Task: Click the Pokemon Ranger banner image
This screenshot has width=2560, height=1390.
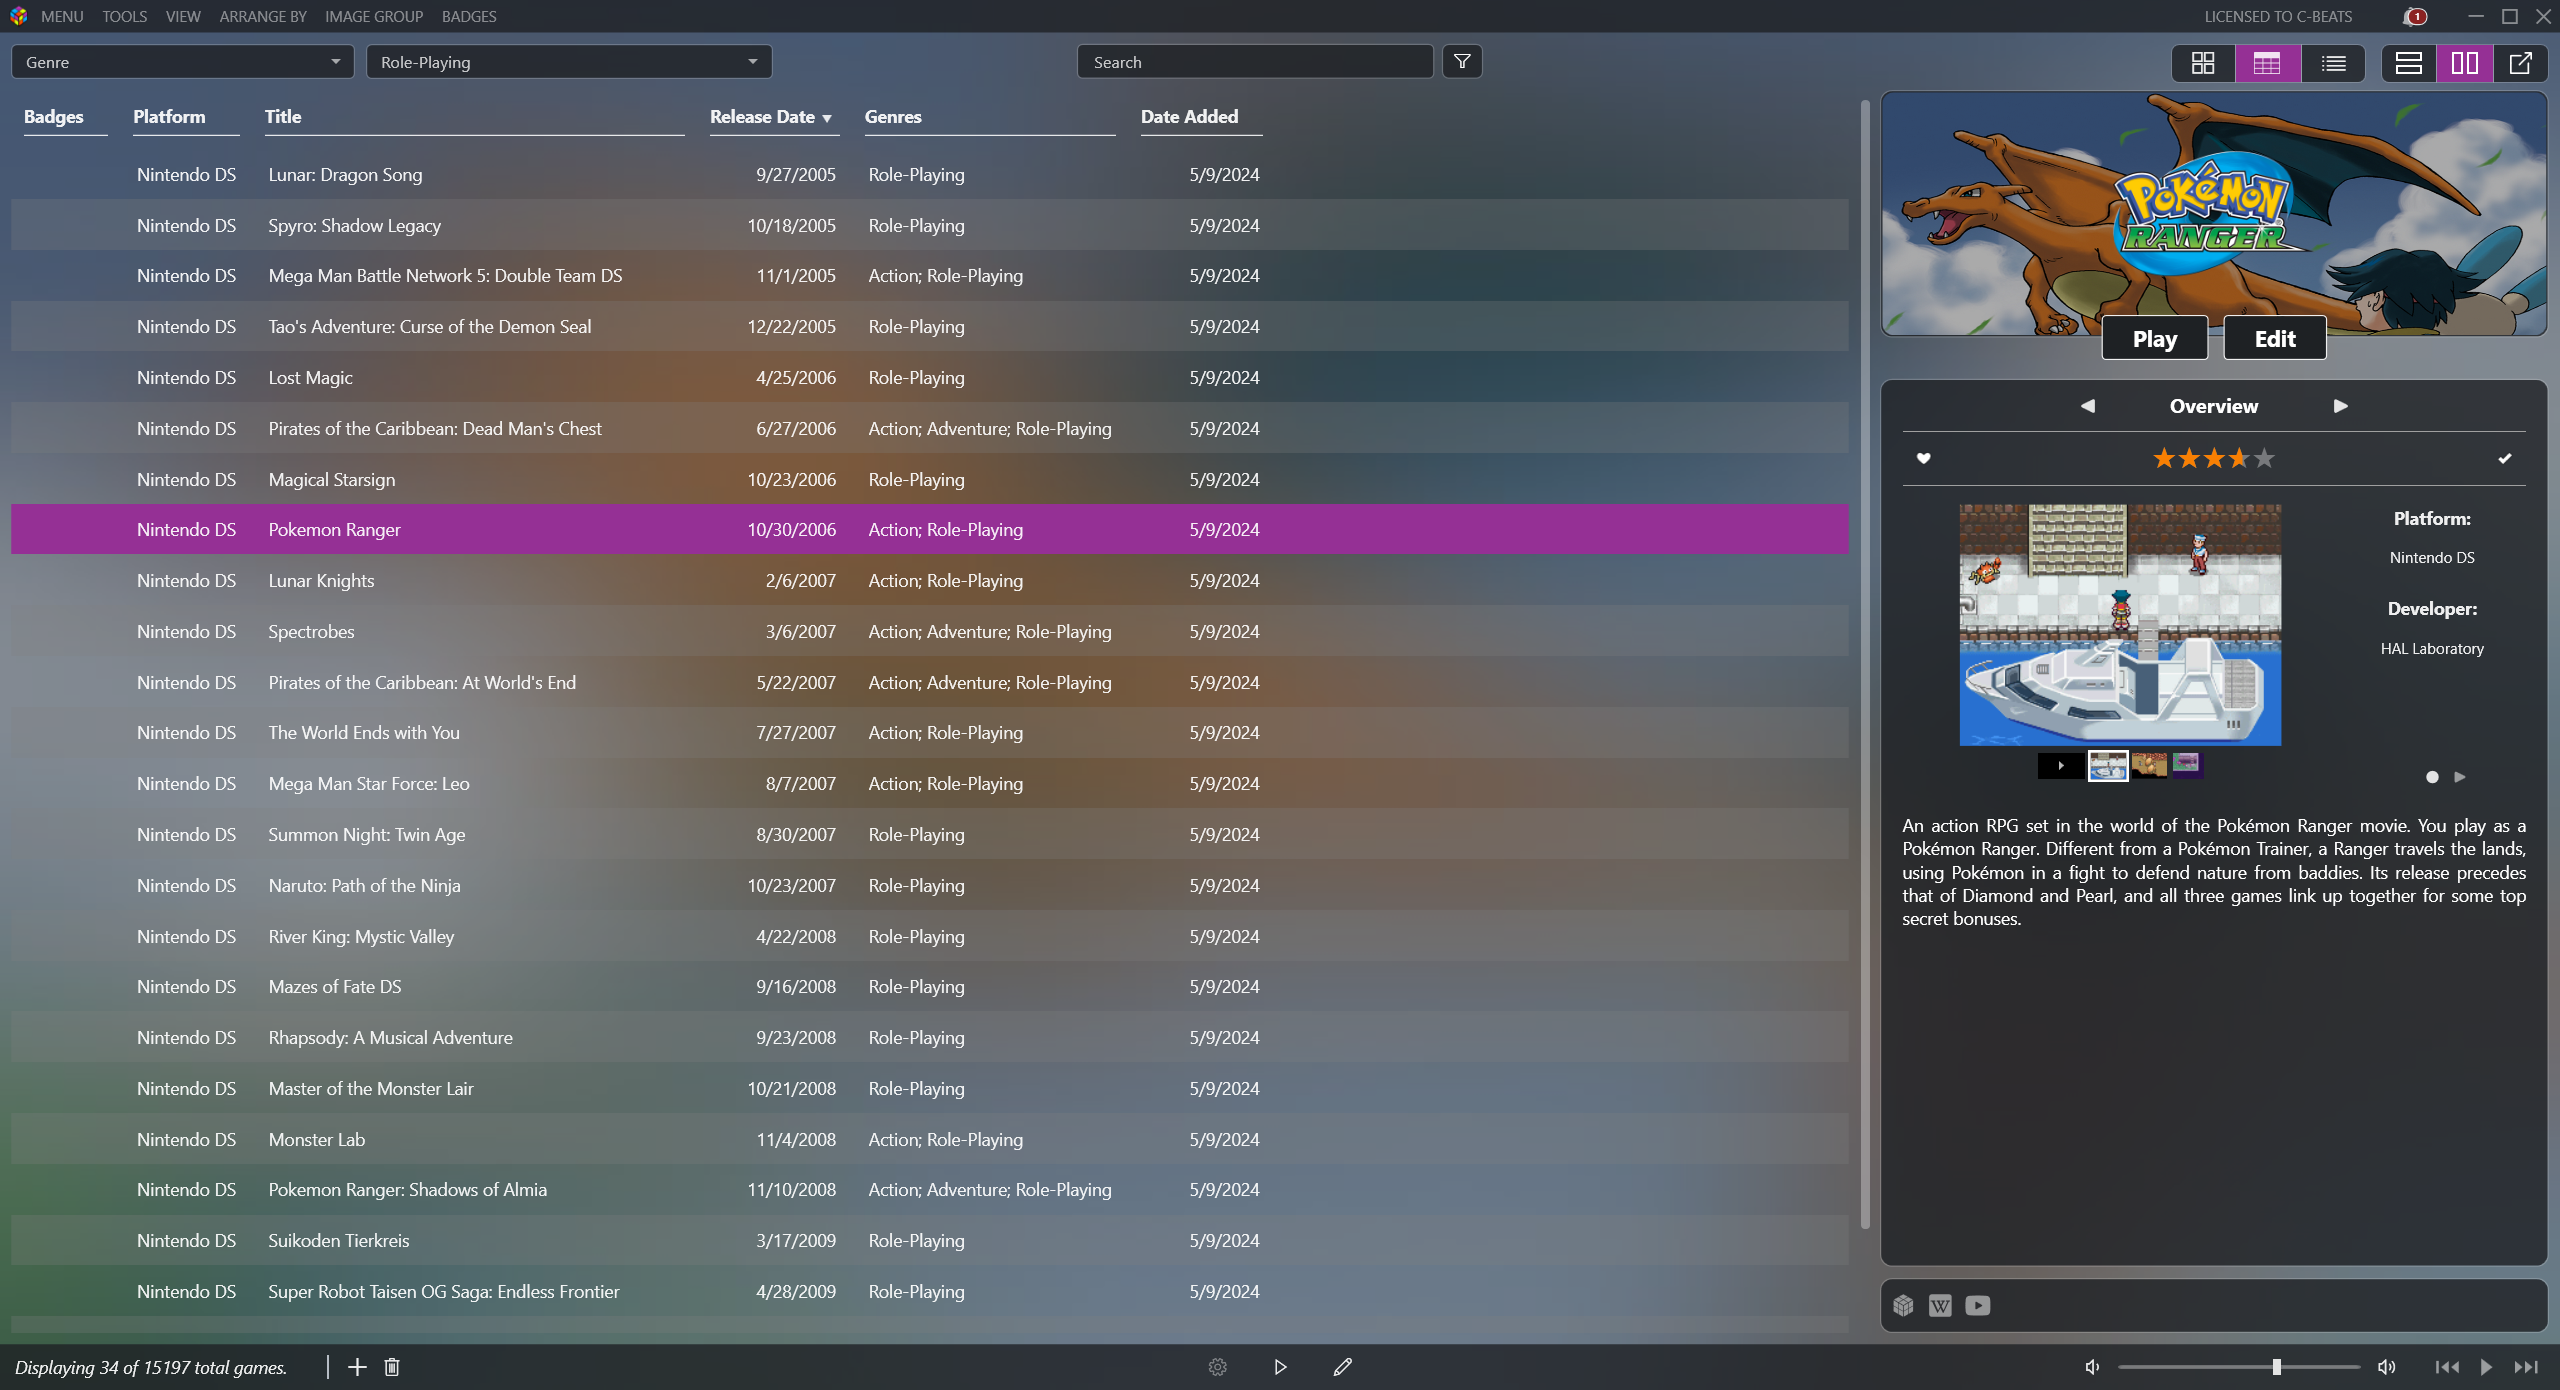Action: coord(2214,214)
